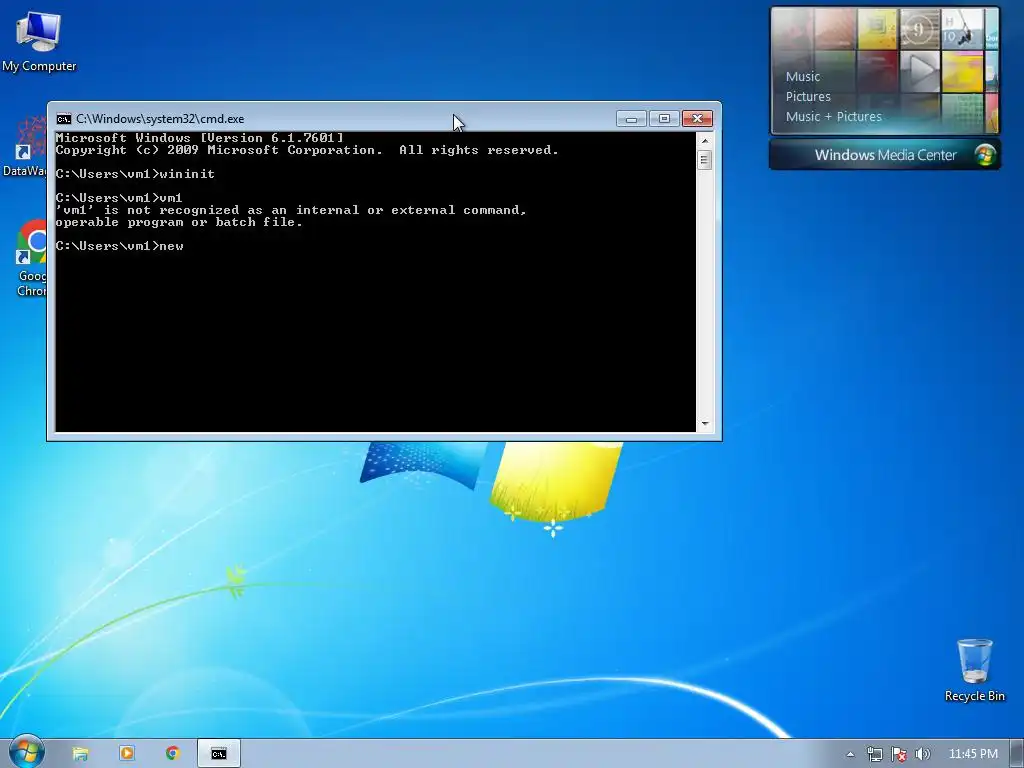Click the line "operable program or batch file."
Viewport: 1024px width, 768px height.
179,222
